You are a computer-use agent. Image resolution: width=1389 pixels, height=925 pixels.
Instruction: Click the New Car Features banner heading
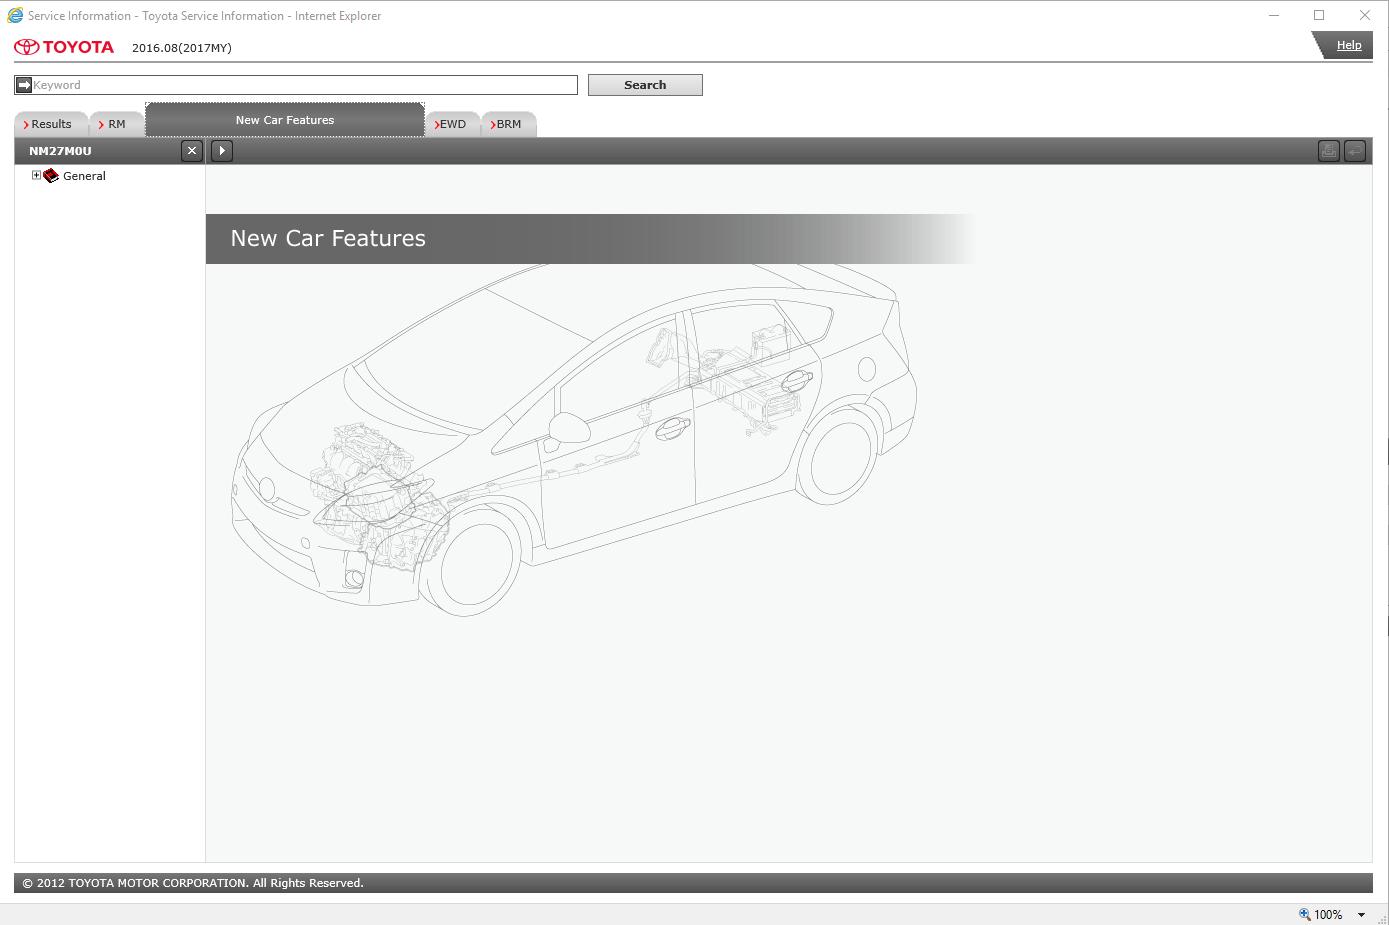point(328,238)
